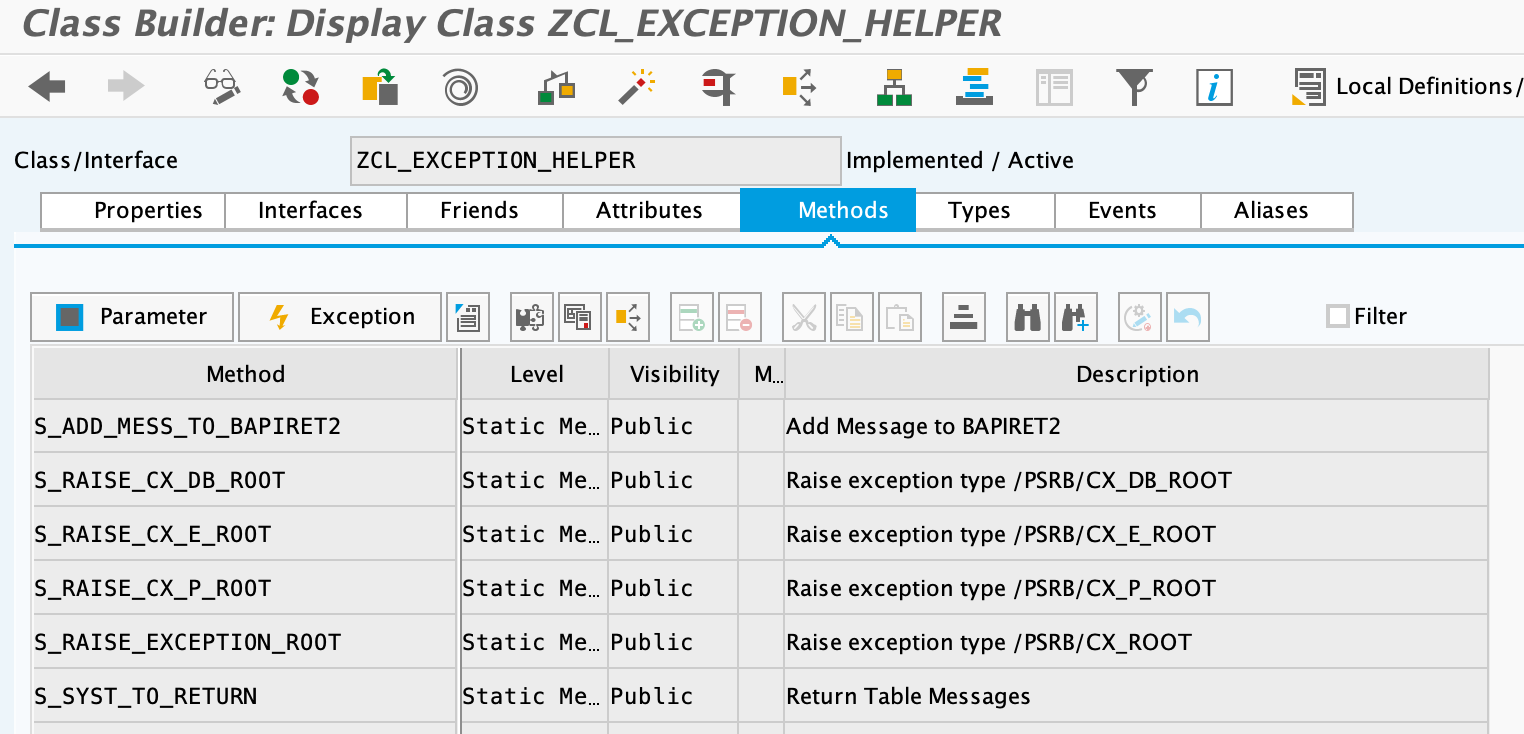
Task: Open Local Definitions
Action: click(1407, 87)
